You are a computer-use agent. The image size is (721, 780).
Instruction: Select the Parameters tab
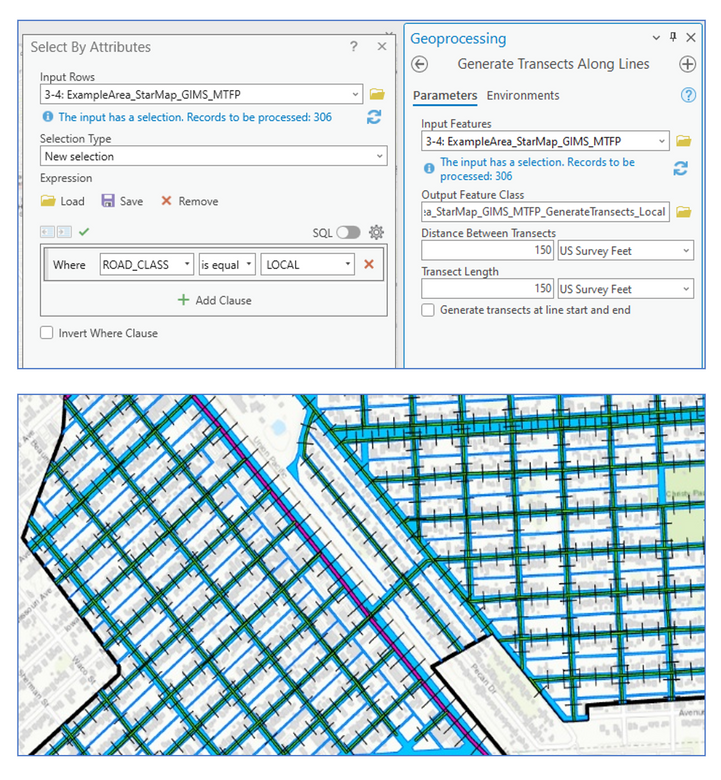[x=445, y=95]
